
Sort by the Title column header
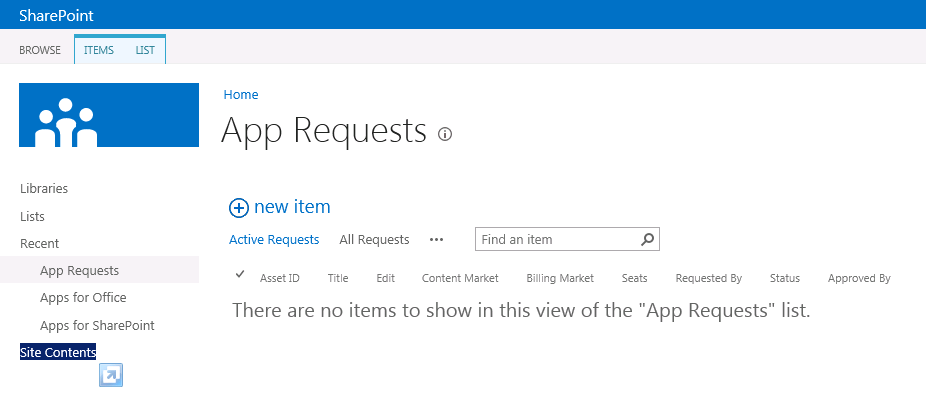point(338,278)
